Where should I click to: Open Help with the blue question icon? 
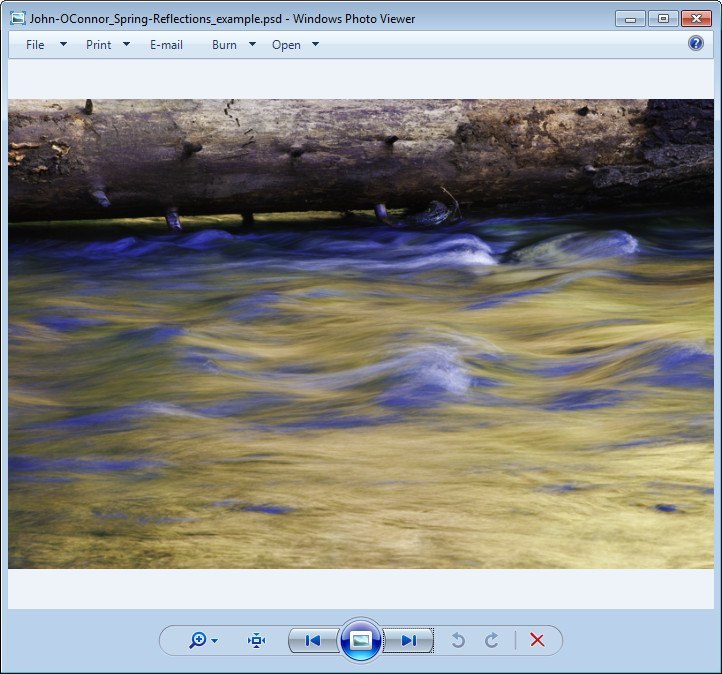click(696, 43)
